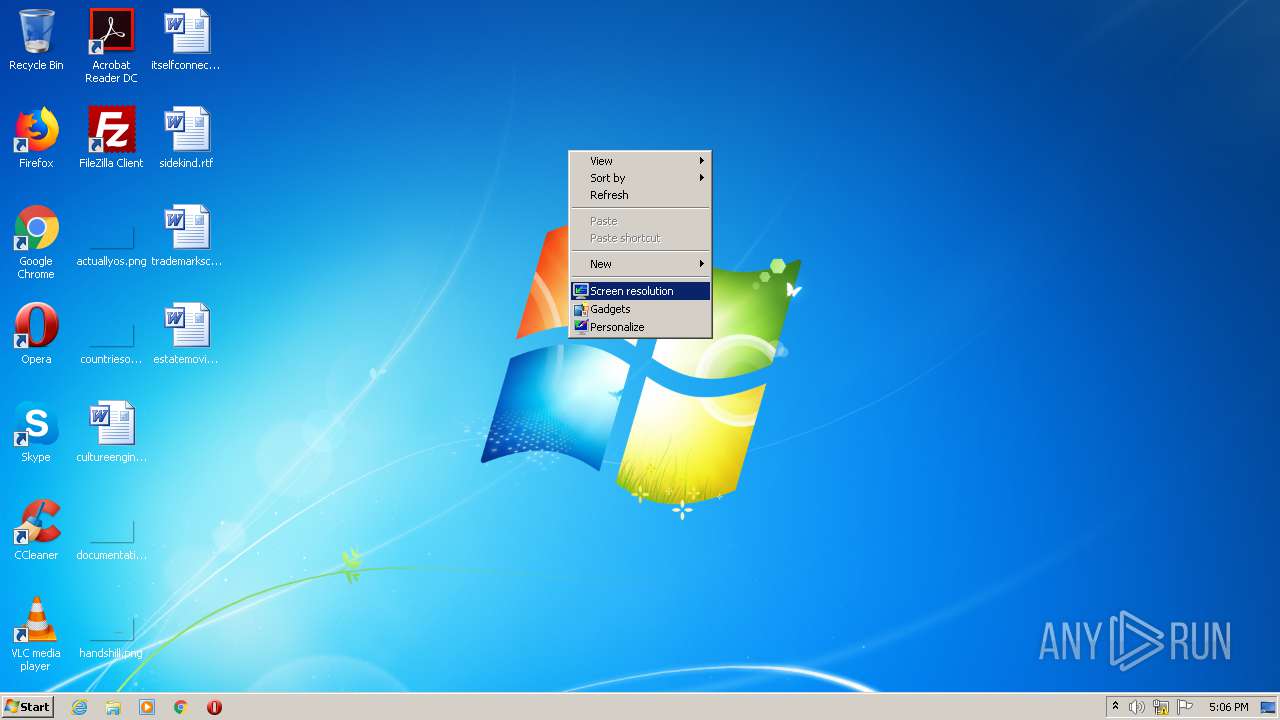Launch Opera from the taskbar
The image size is (1280, 720).
(x=214, y=707)
